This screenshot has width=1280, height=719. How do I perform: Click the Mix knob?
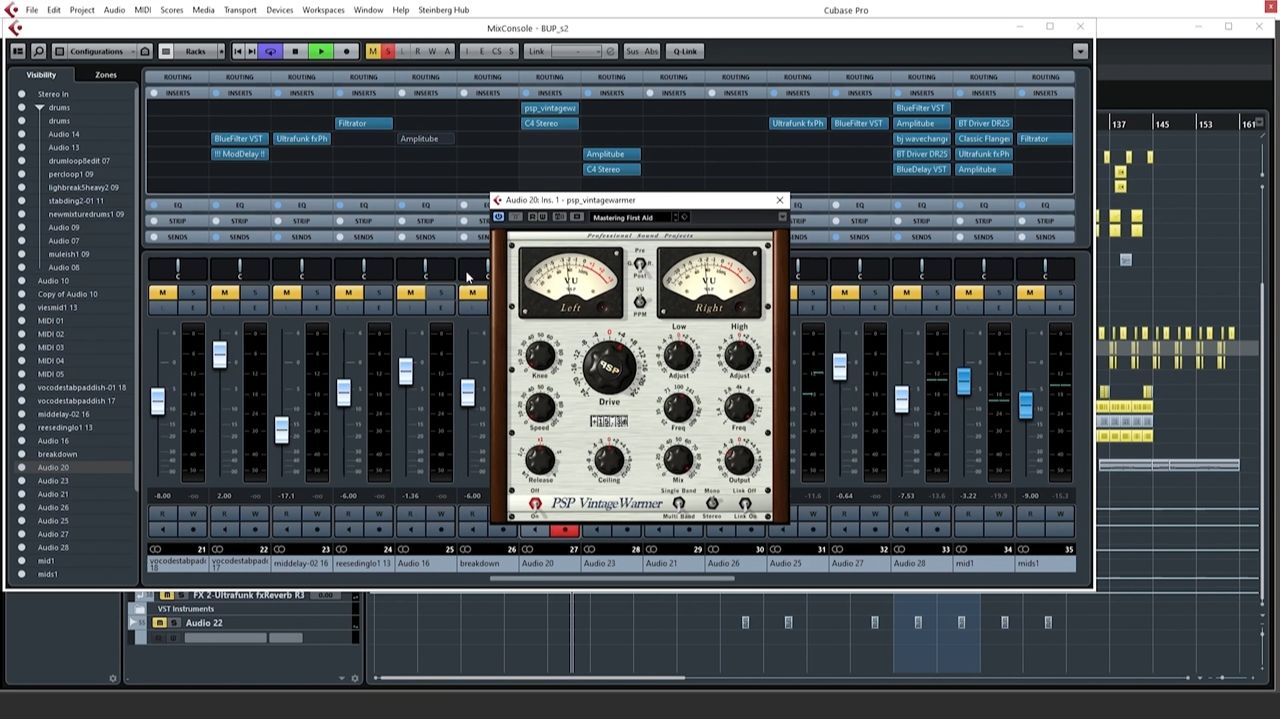coord(678,459)
